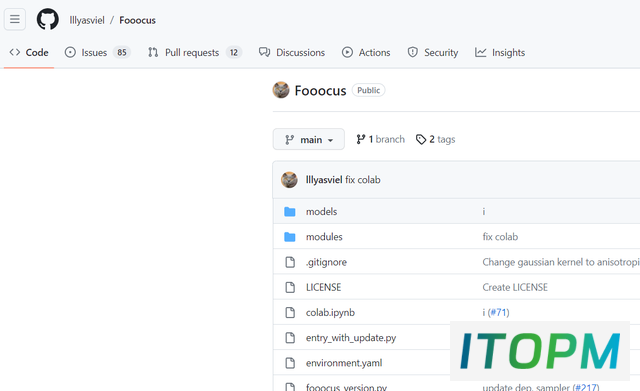
Task: View the 2 tags link
Action: click(x=436, y=139)
